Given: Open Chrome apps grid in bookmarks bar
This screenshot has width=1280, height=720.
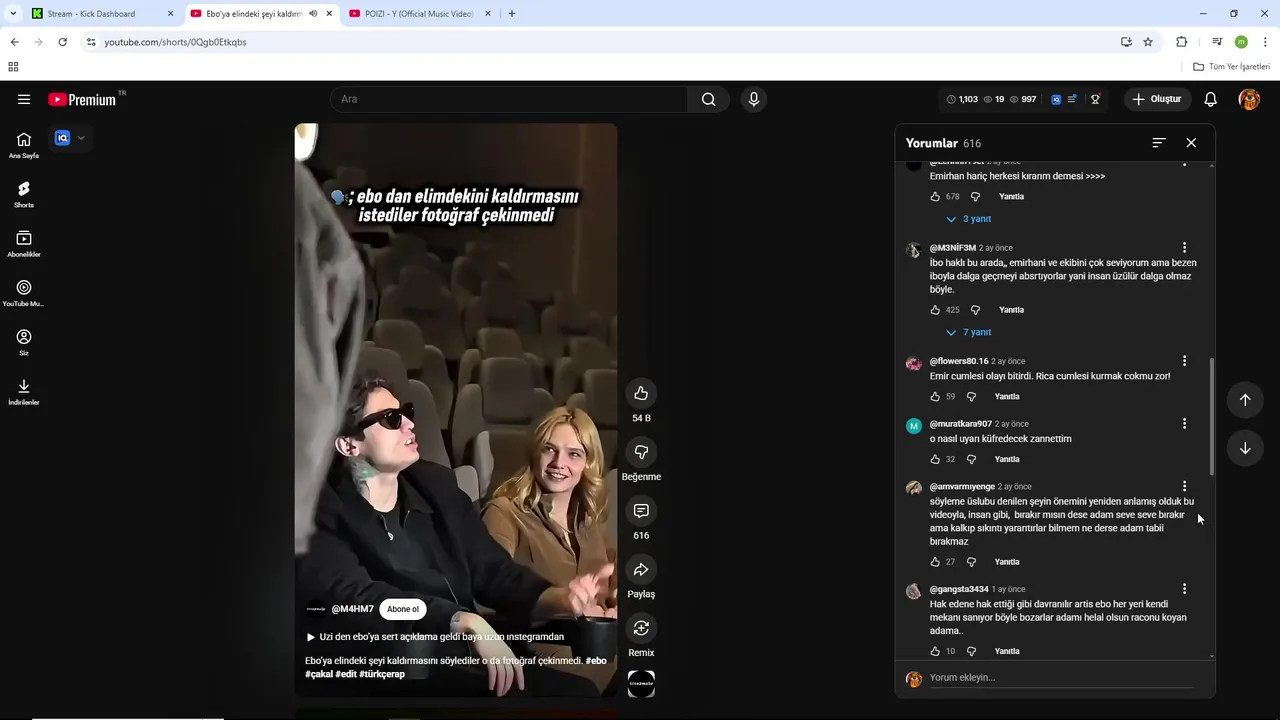Looking at the screenshot, I should tap(13, 67).
